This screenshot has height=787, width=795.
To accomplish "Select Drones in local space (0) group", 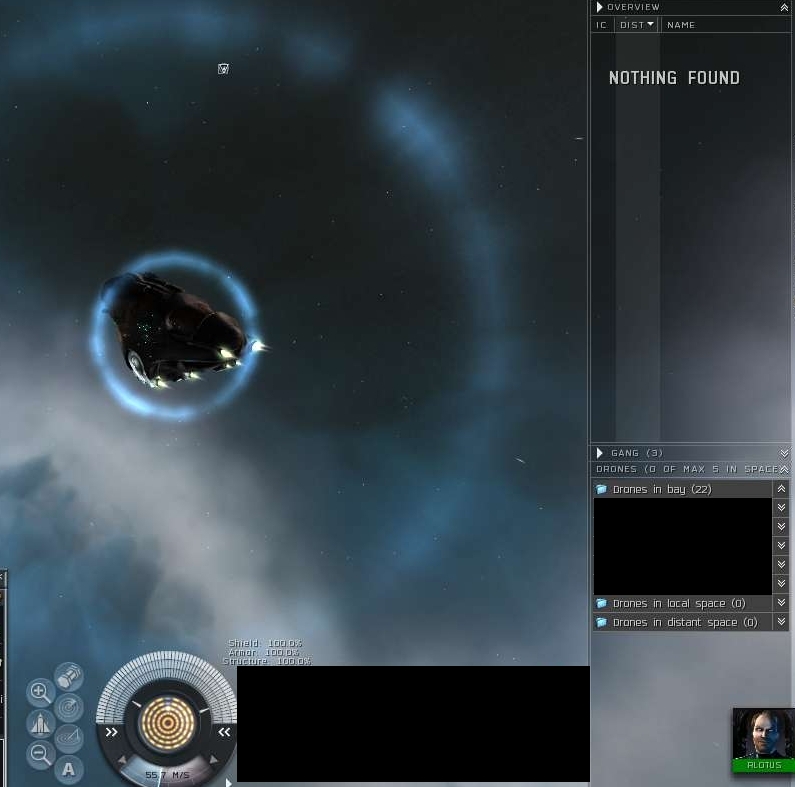I will pyautogui.click(x=678, y=603).
